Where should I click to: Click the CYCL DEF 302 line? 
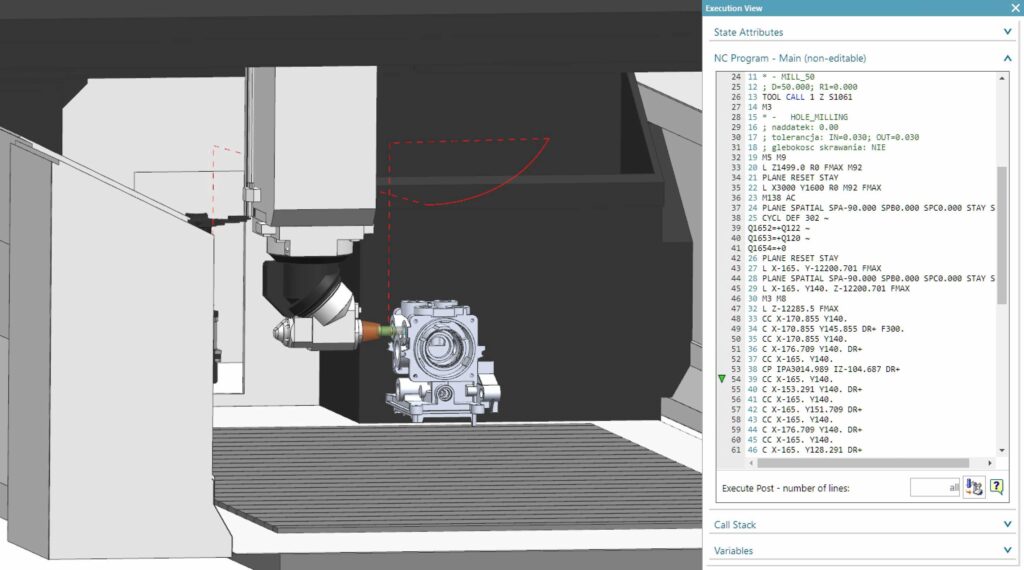click(795, 218)
